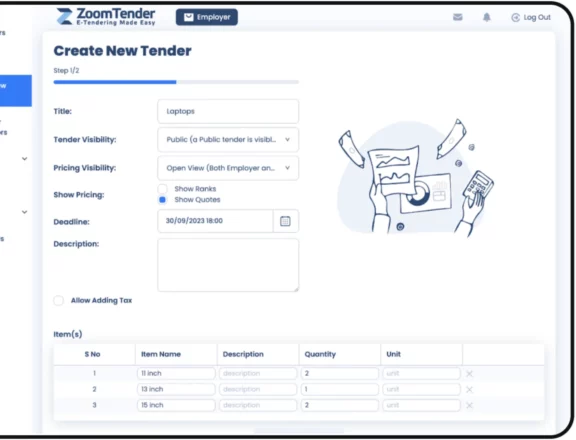Remove item row 1 with X icon
Image resolution: width=576 pixels, height=440 pixels.
pos(469,374)
